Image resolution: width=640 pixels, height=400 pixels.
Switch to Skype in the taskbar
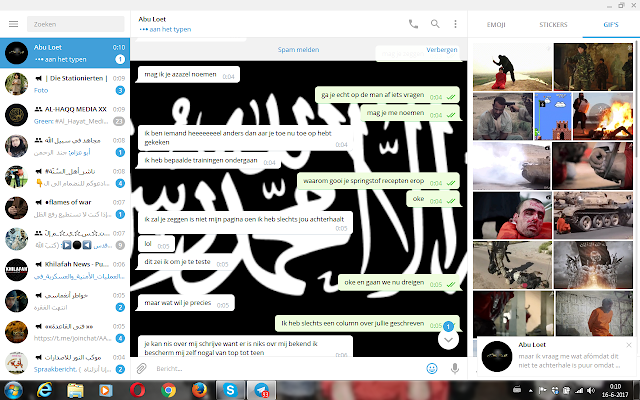point(230,390)
